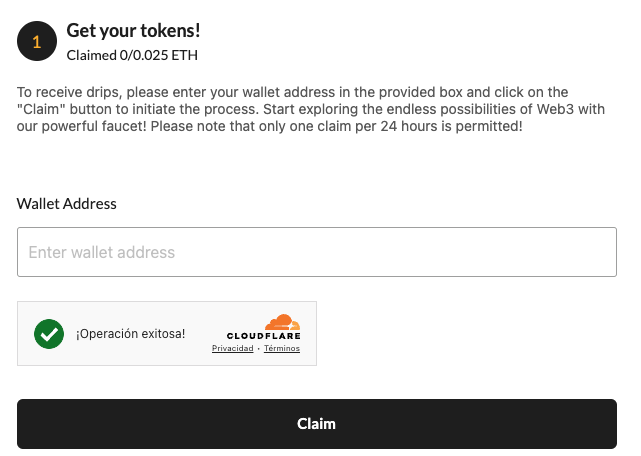
Task: Click the "Get your tokens!" heading
Action: (x=133, y=31)
